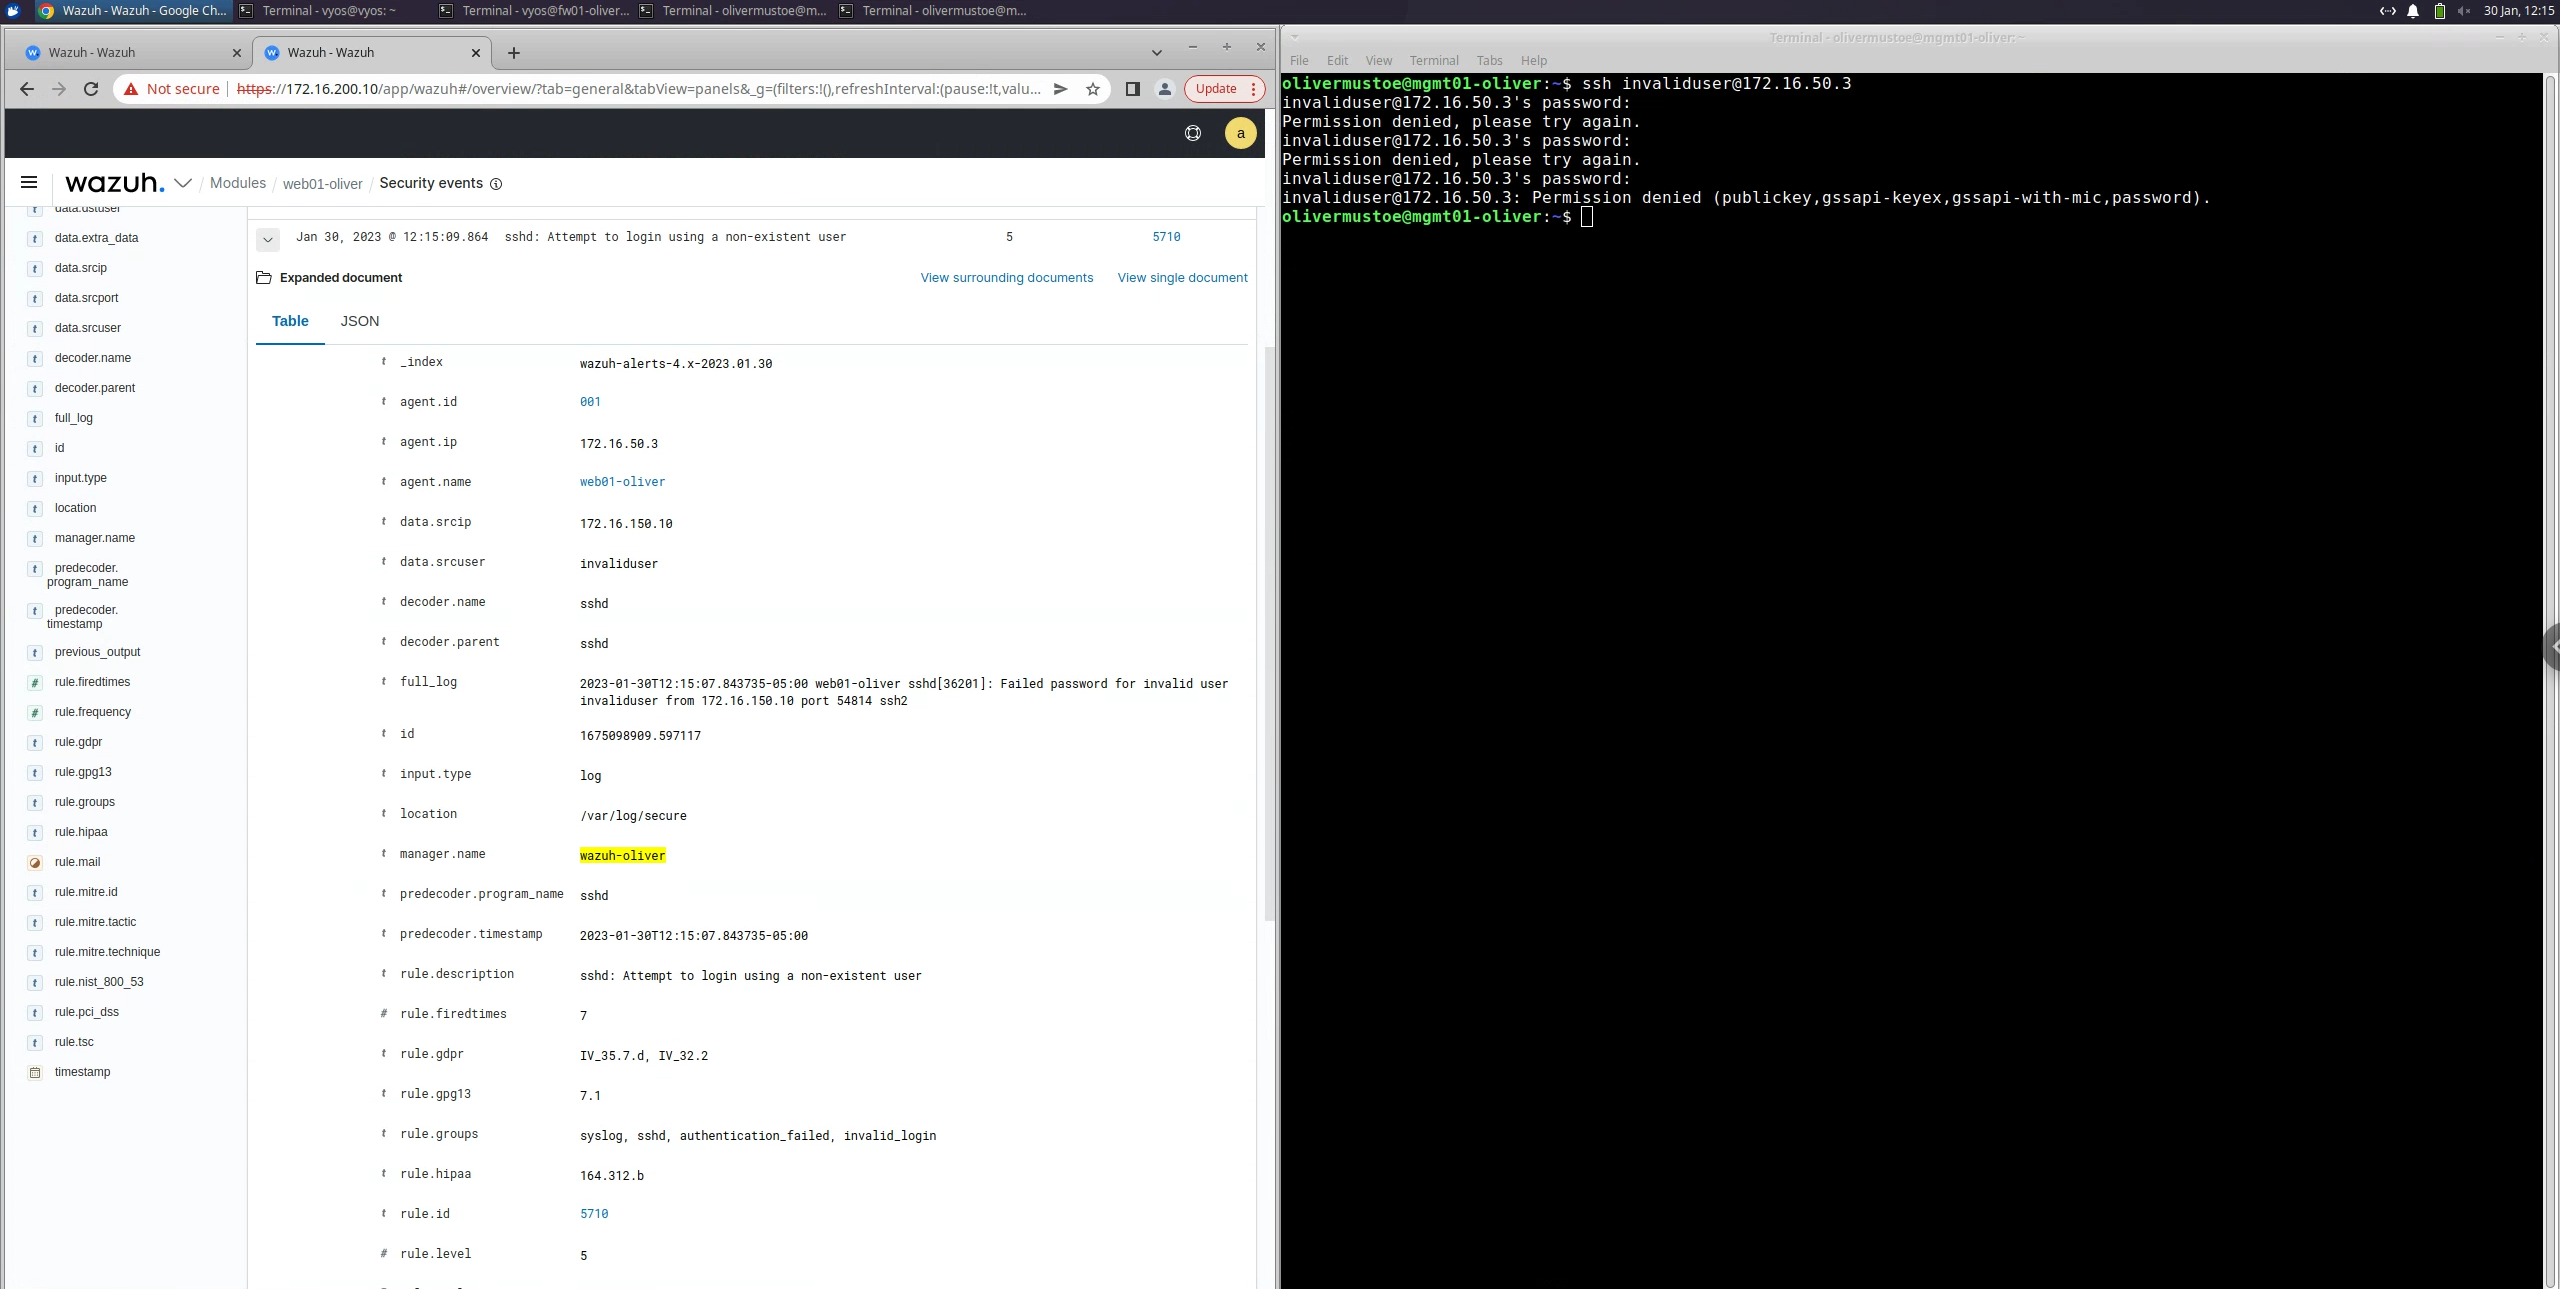Click View surrounding documents link
This screenshot has height=1289, width=2560.
(1006, 278)
